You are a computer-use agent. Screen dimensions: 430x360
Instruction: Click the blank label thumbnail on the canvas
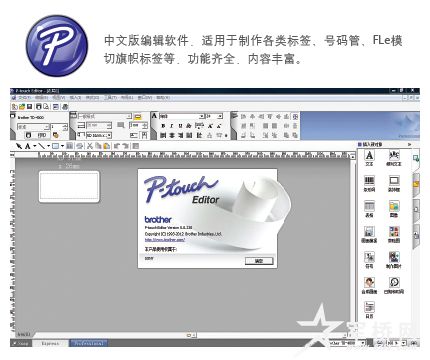[x=69, y=187]
